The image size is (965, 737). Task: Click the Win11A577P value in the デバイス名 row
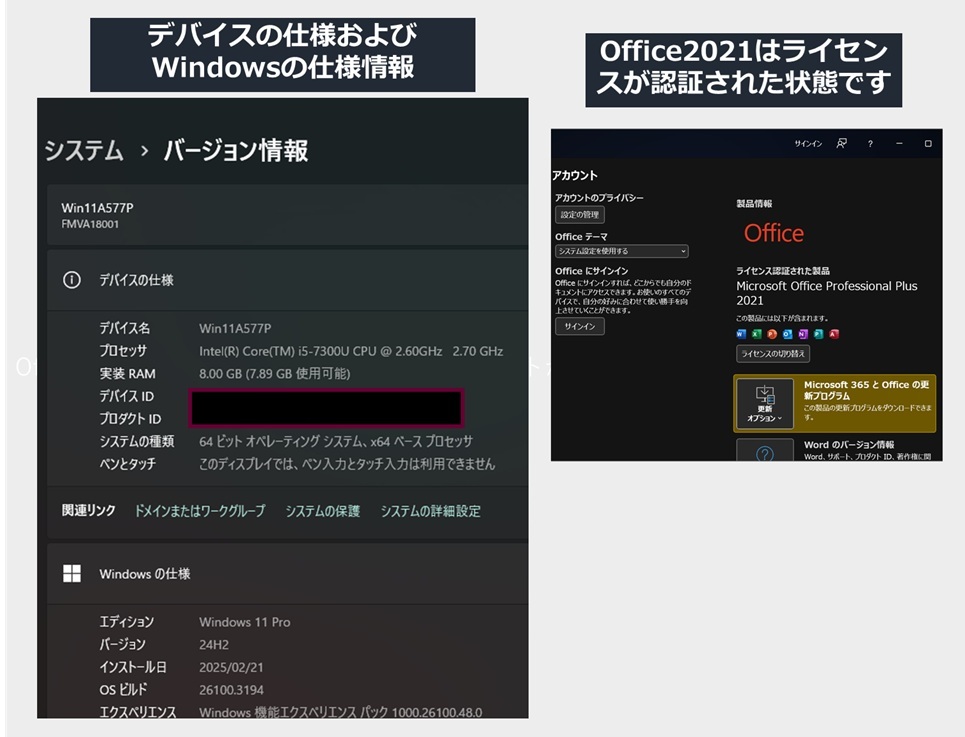[235, 329]
